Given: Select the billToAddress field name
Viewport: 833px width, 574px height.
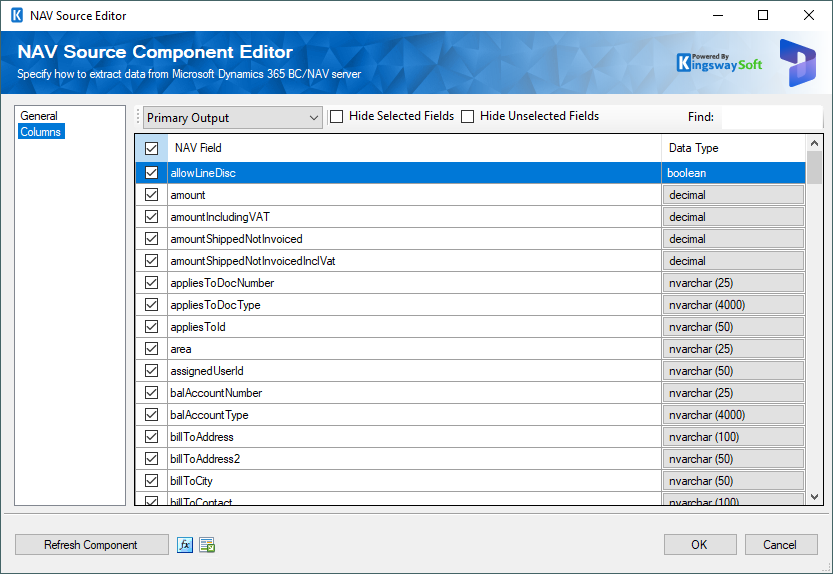Looking at the screenshot, I should tap(202, 437).
